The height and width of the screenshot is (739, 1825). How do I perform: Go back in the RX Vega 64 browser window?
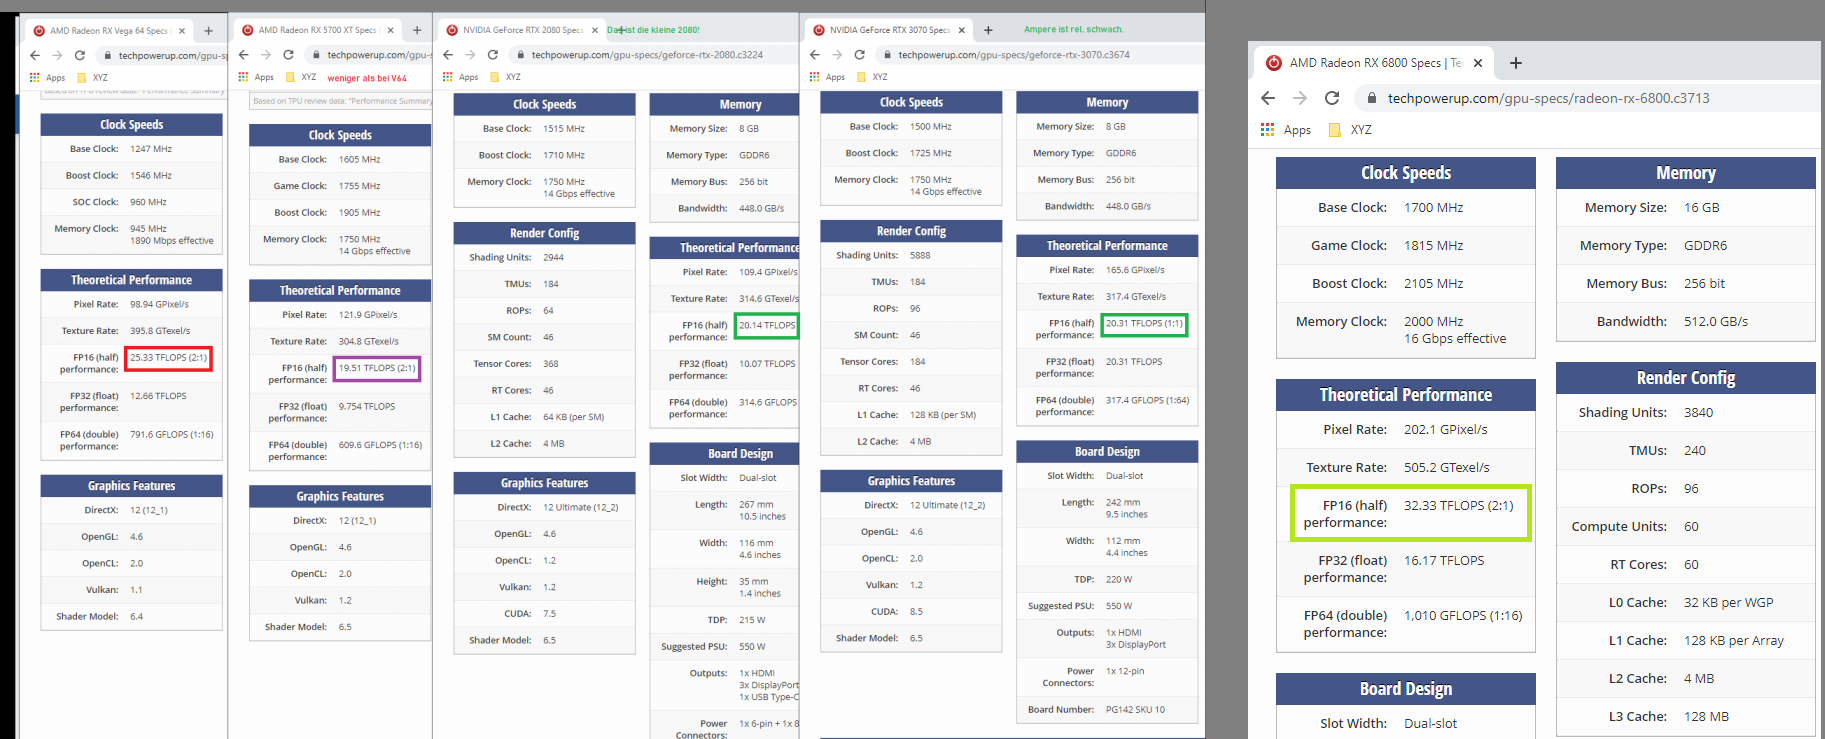point(35,56)
